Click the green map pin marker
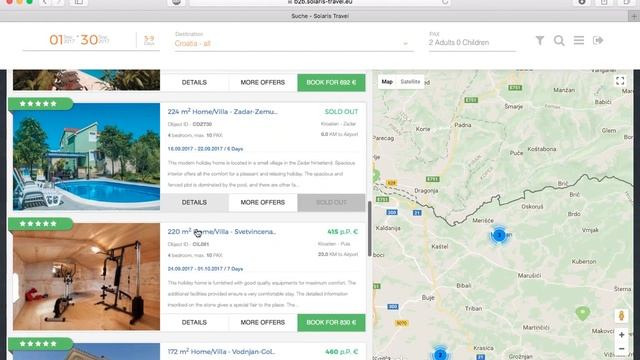 tap(582, 313)
